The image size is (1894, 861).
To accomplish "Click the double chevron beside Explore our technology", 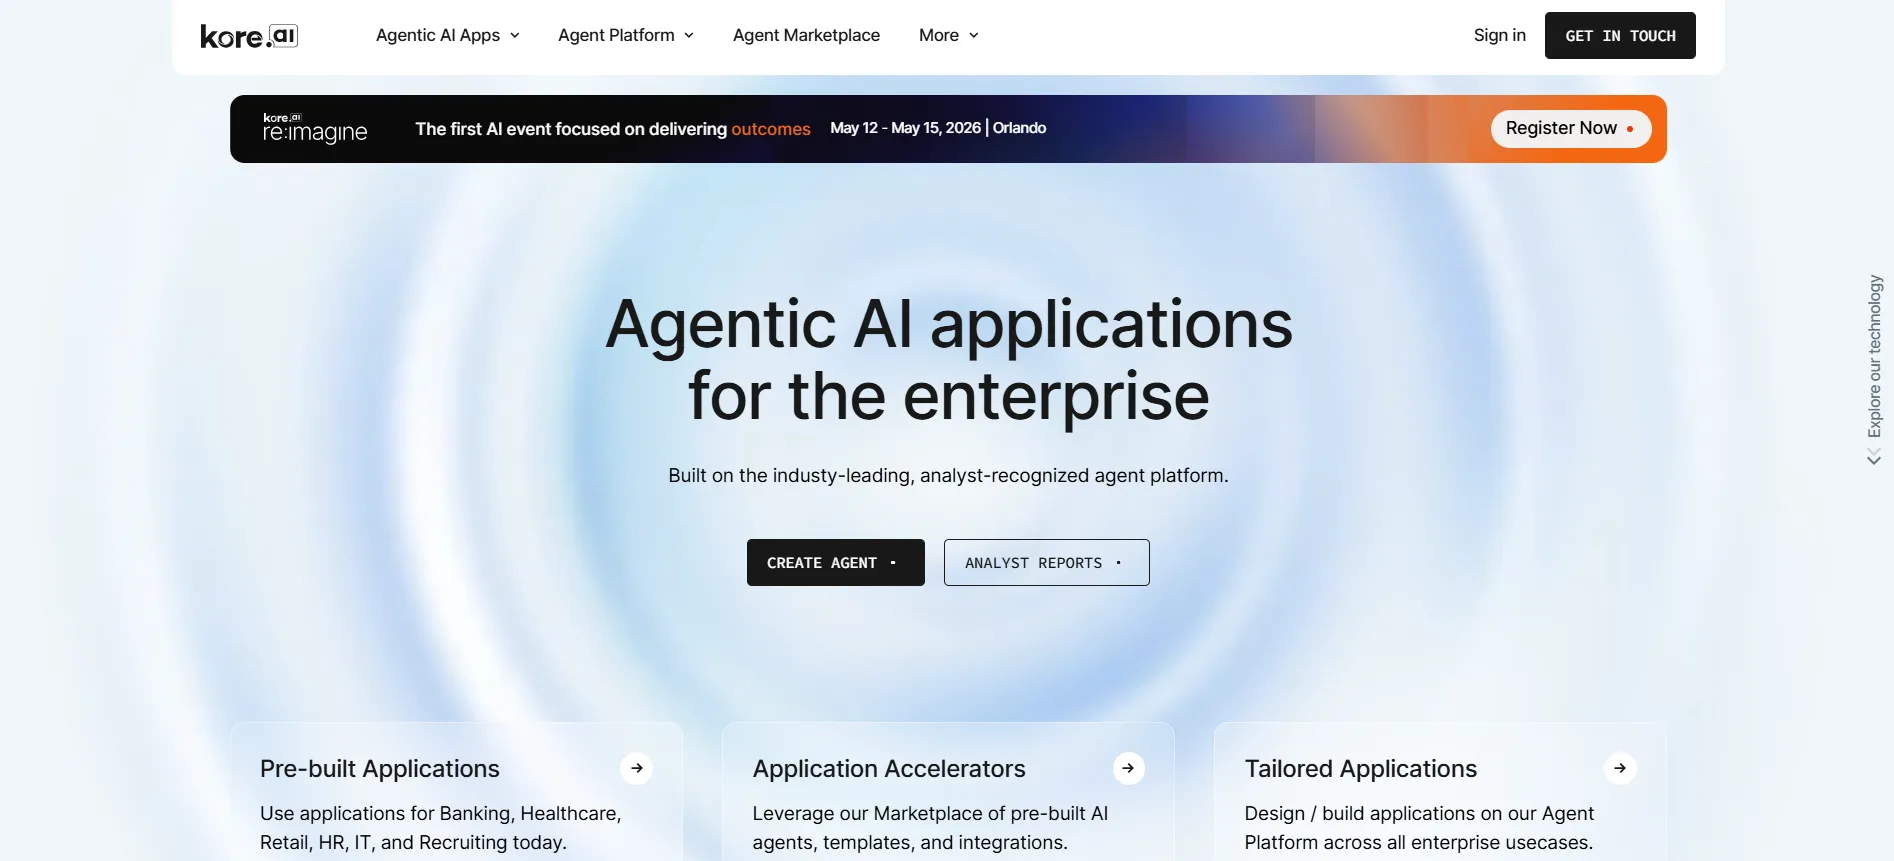I will point(1874,457).
